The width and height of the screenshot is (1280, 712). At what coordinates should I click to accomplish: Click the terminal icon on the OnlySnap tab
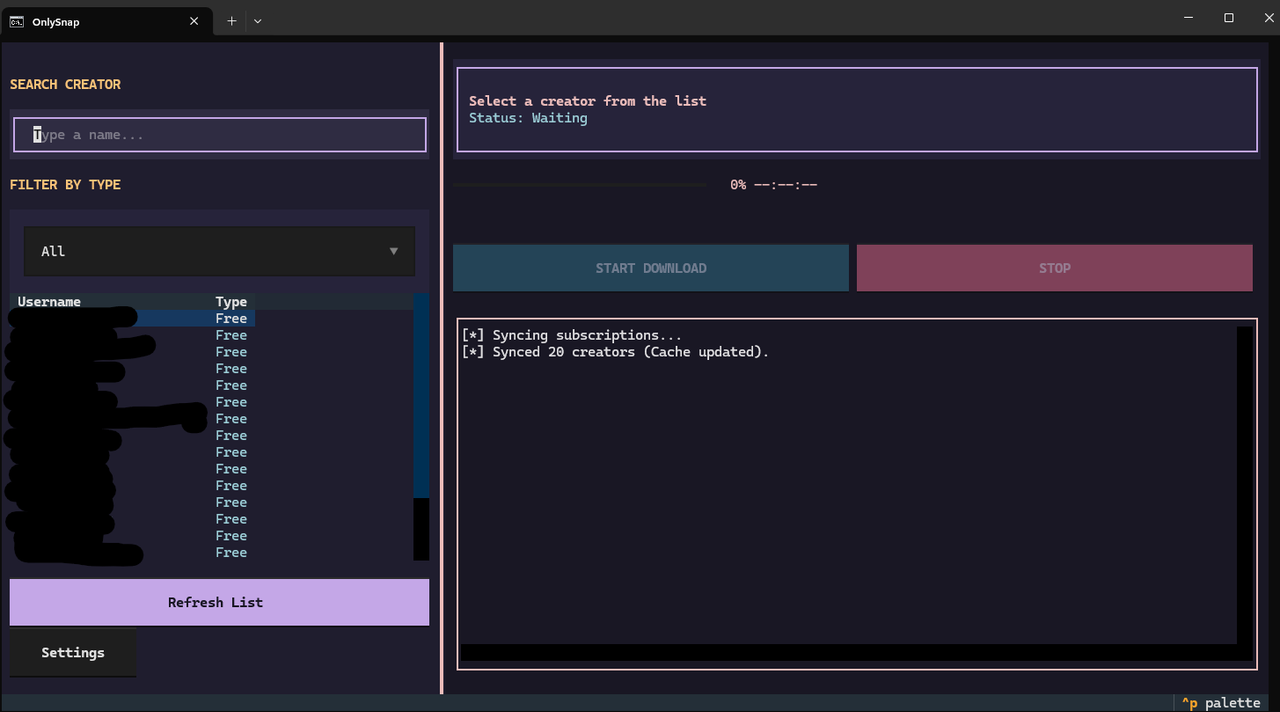coord(17,21)
